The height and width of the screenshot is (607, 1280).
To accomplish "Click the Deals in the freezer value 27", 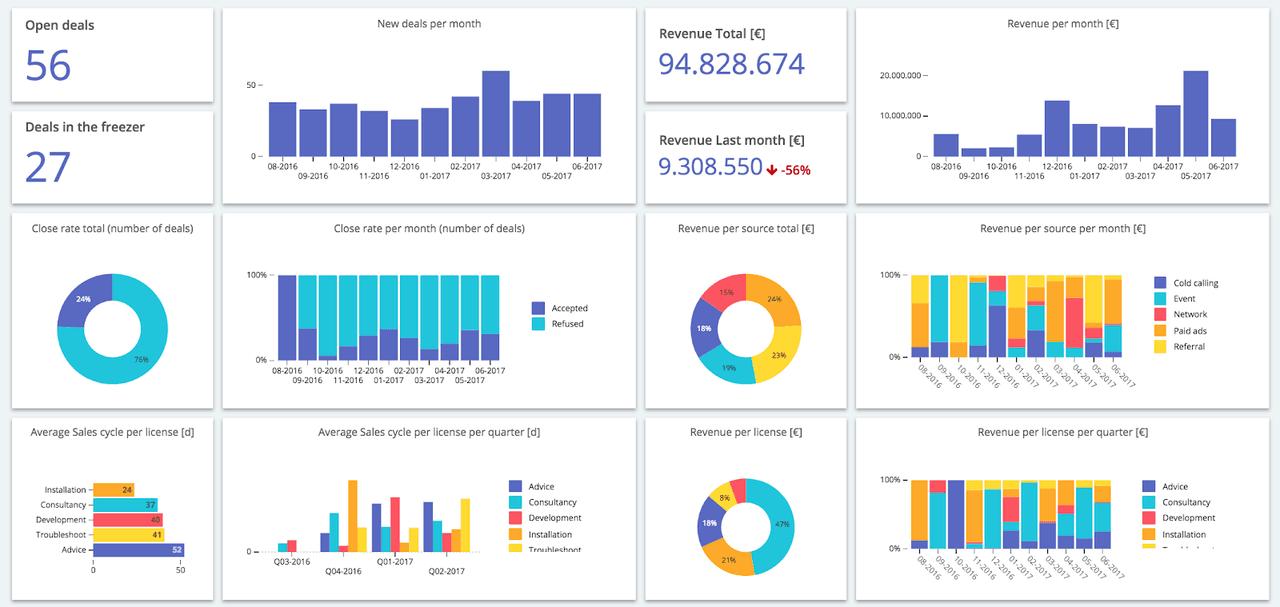I will click(x=48, y=167).
